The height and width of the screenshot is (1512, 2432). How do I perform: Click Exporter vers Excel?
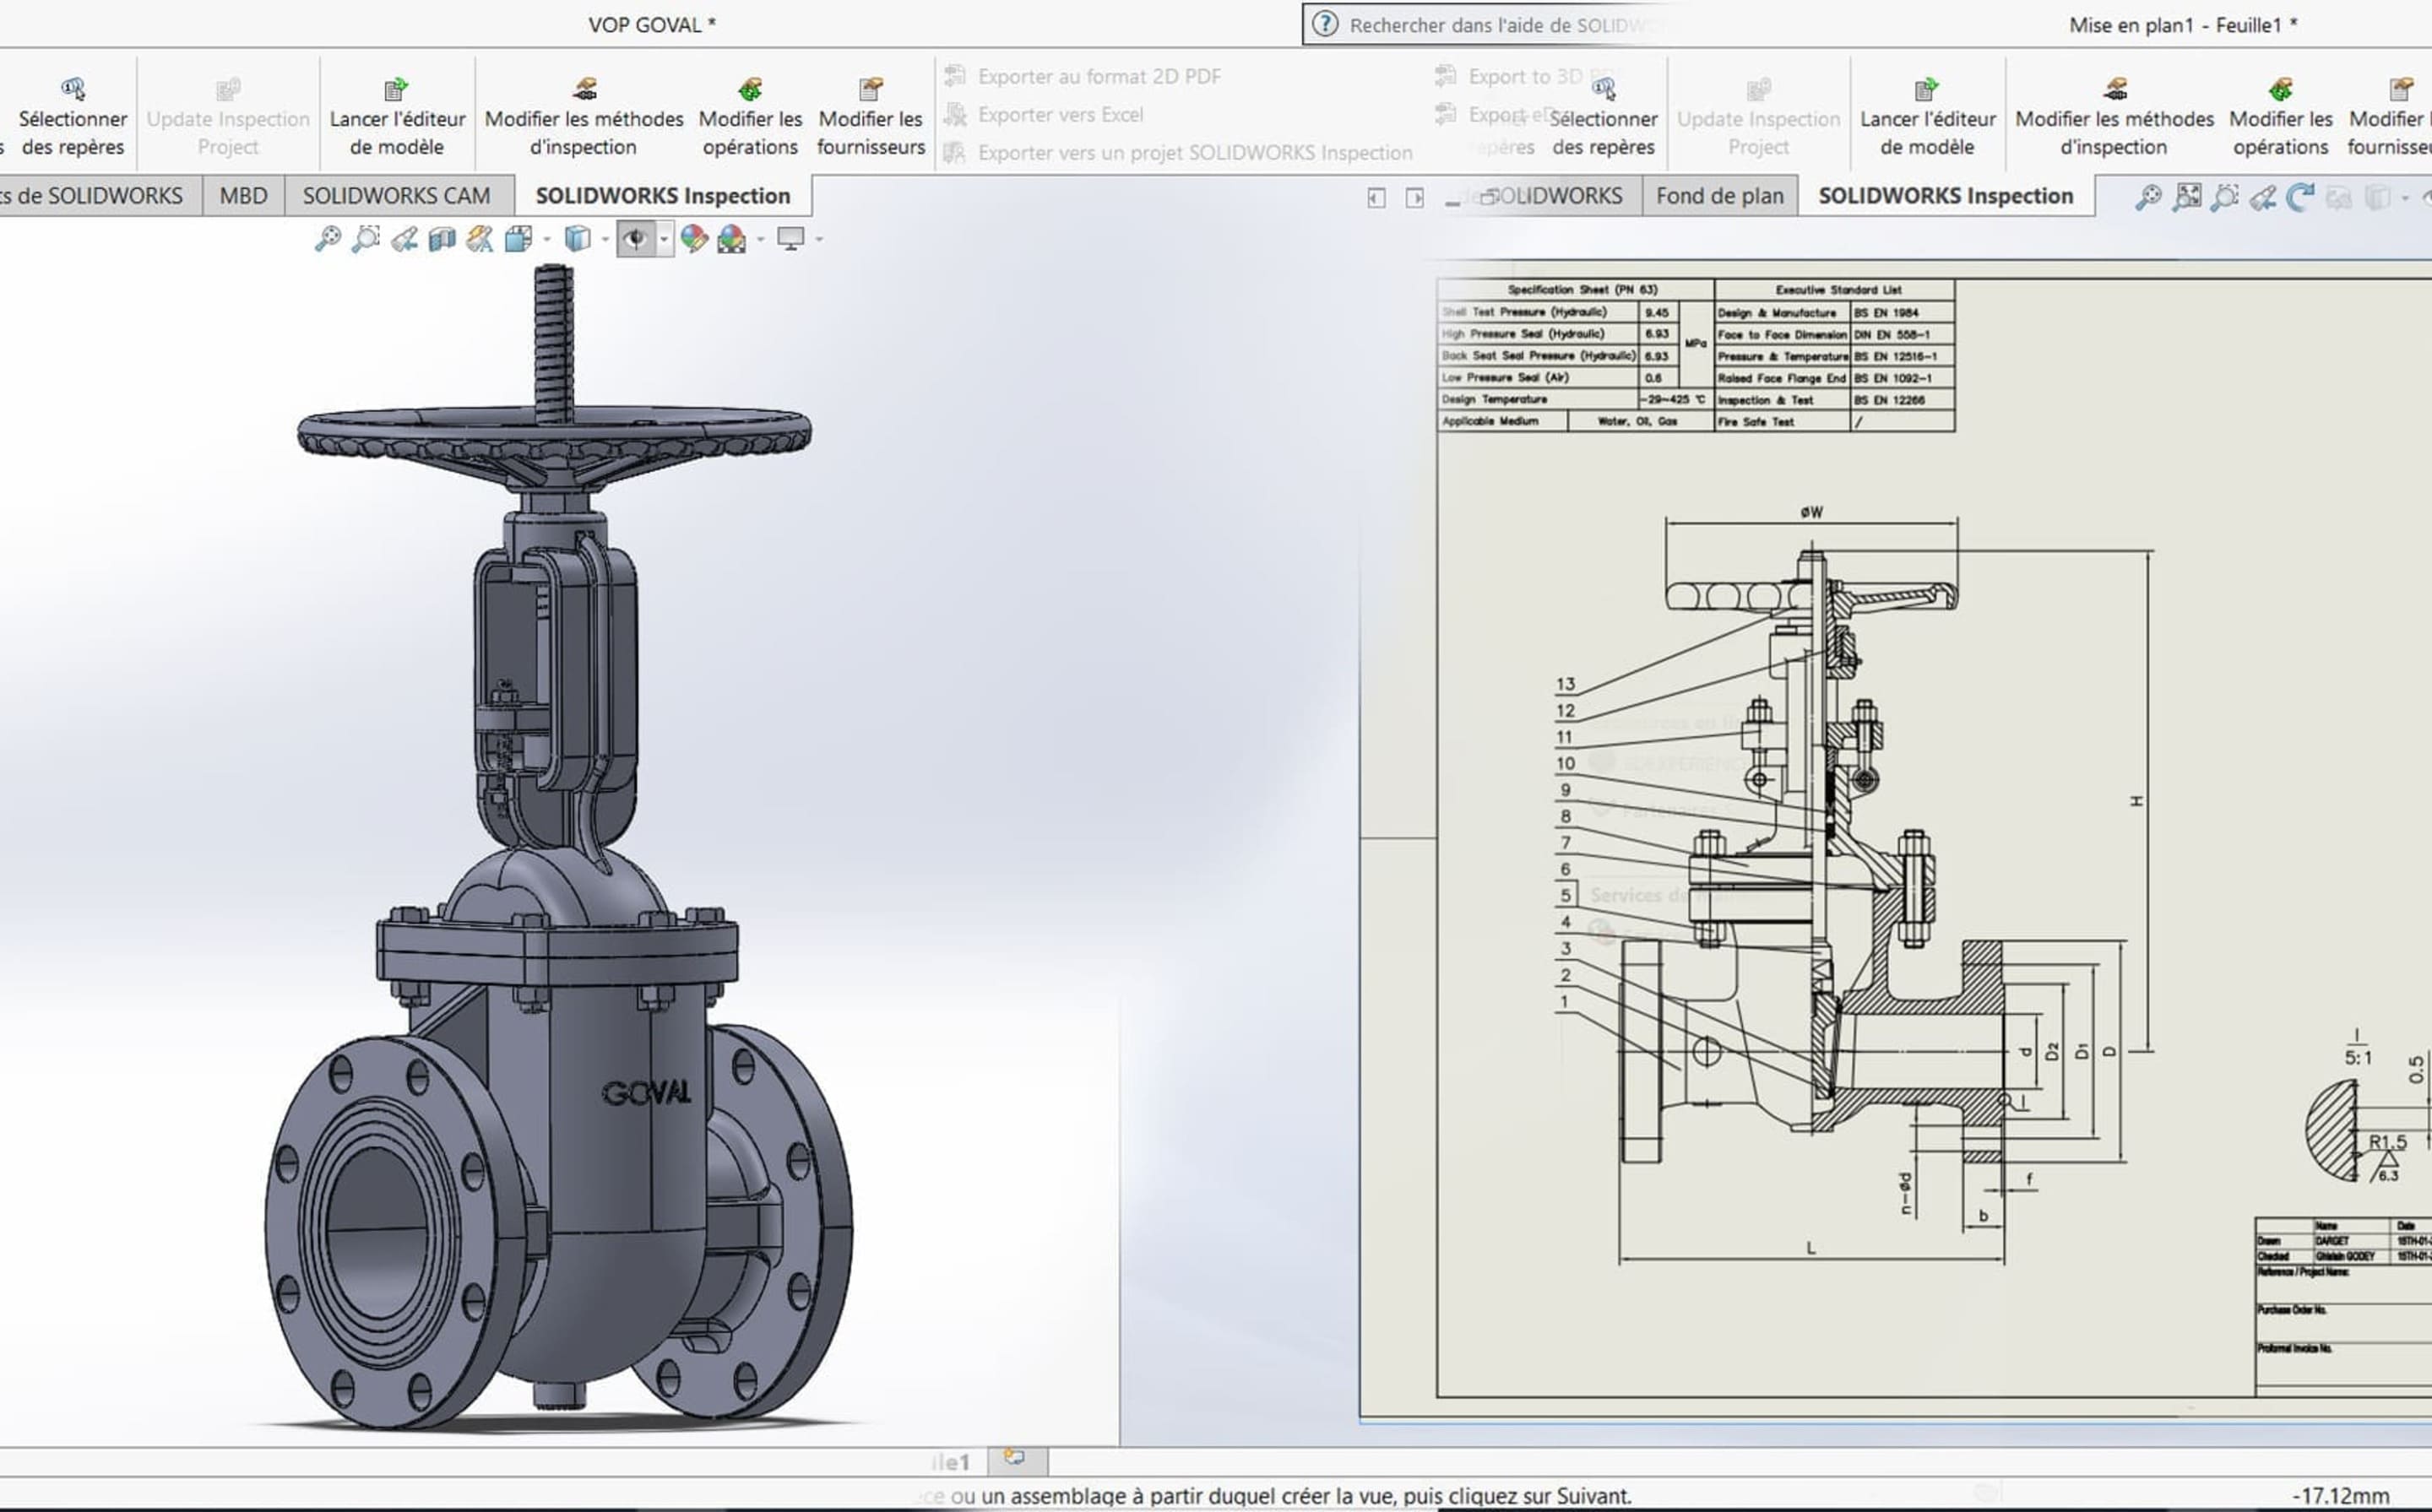point(1045,114)
